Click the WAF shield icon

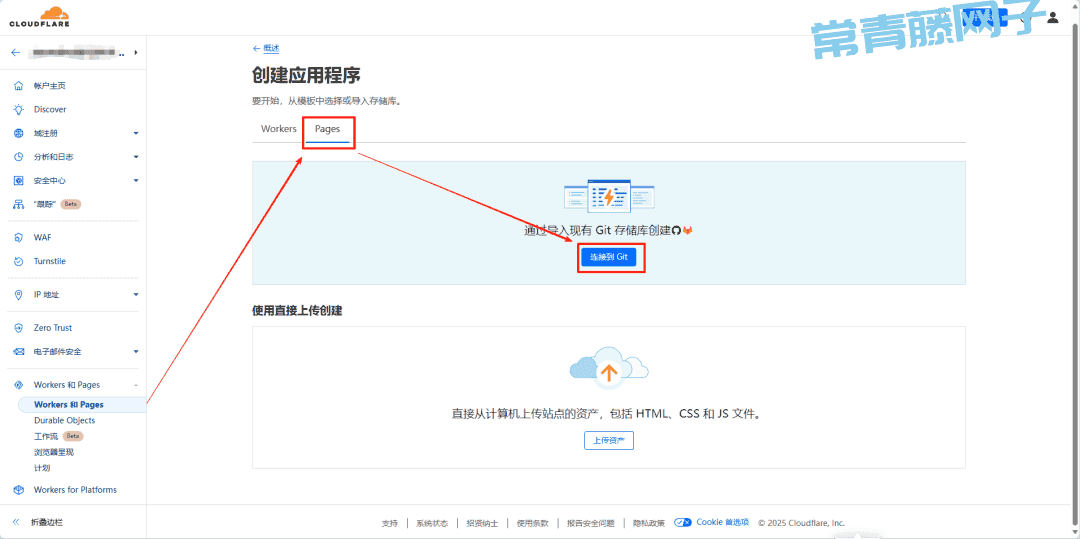[x=19, y=237]
